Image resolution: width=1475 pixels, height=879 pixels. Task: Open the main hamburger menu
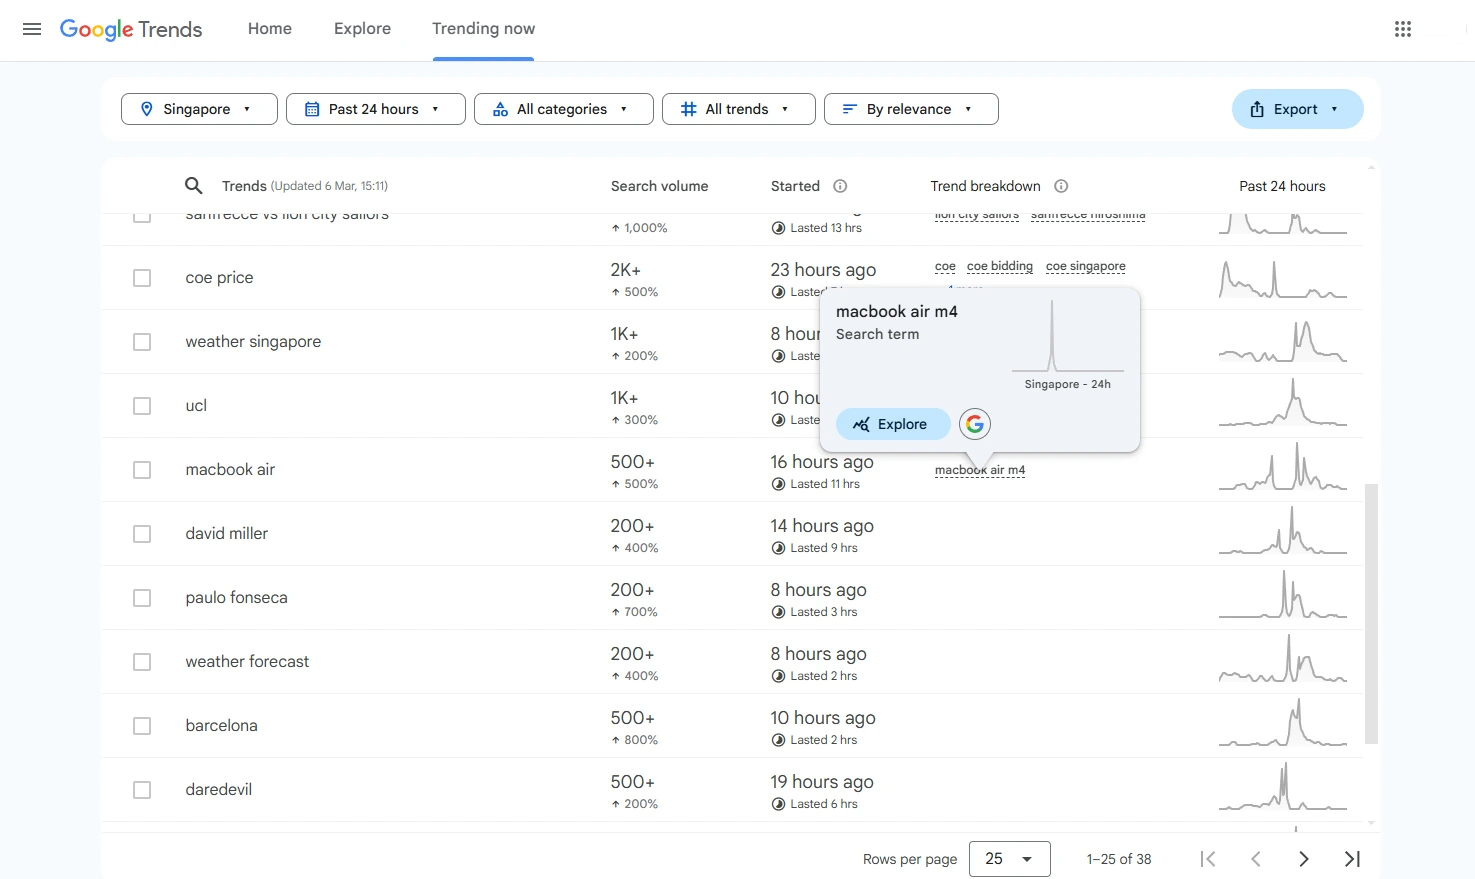(x=32, y=29)
